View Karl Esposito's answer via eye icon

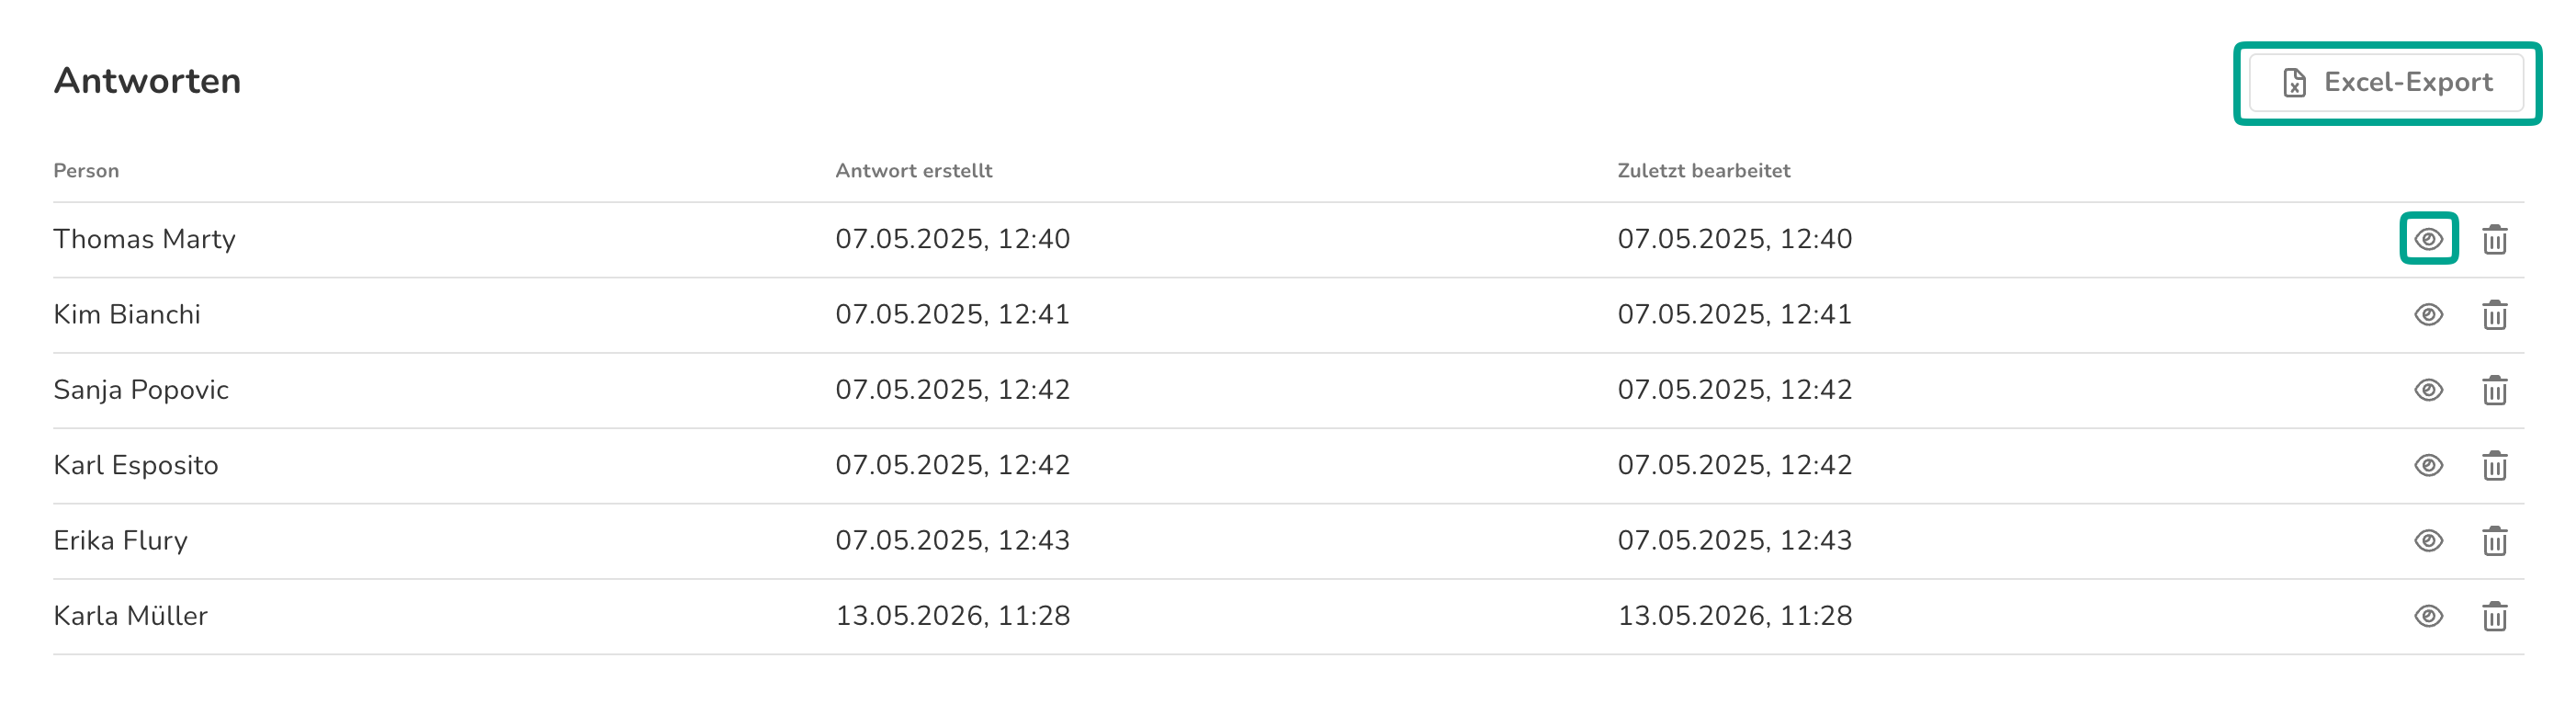2428,465
